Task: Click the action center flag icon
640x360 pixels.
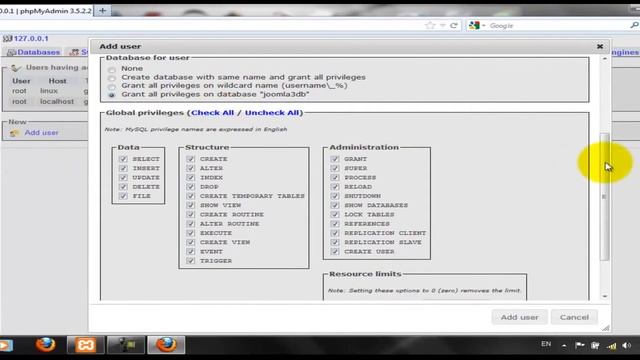Action: [x=579, y=346]
